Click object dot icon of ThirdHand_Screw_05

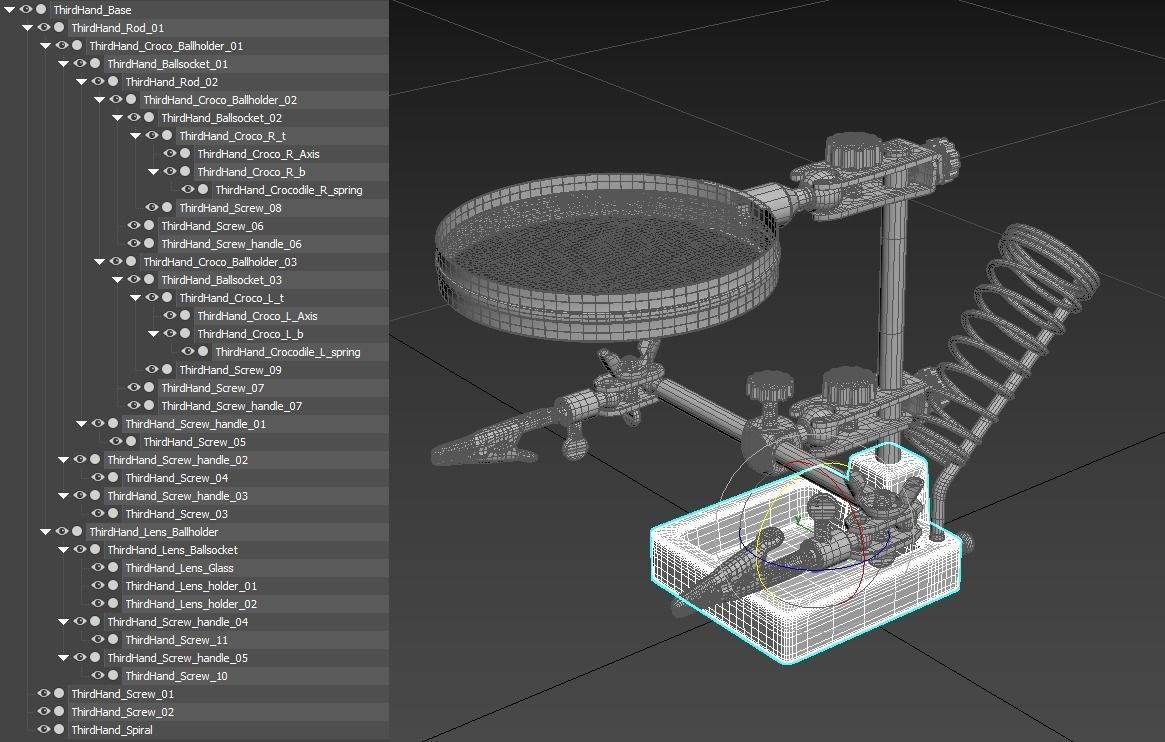click(131, 441)
